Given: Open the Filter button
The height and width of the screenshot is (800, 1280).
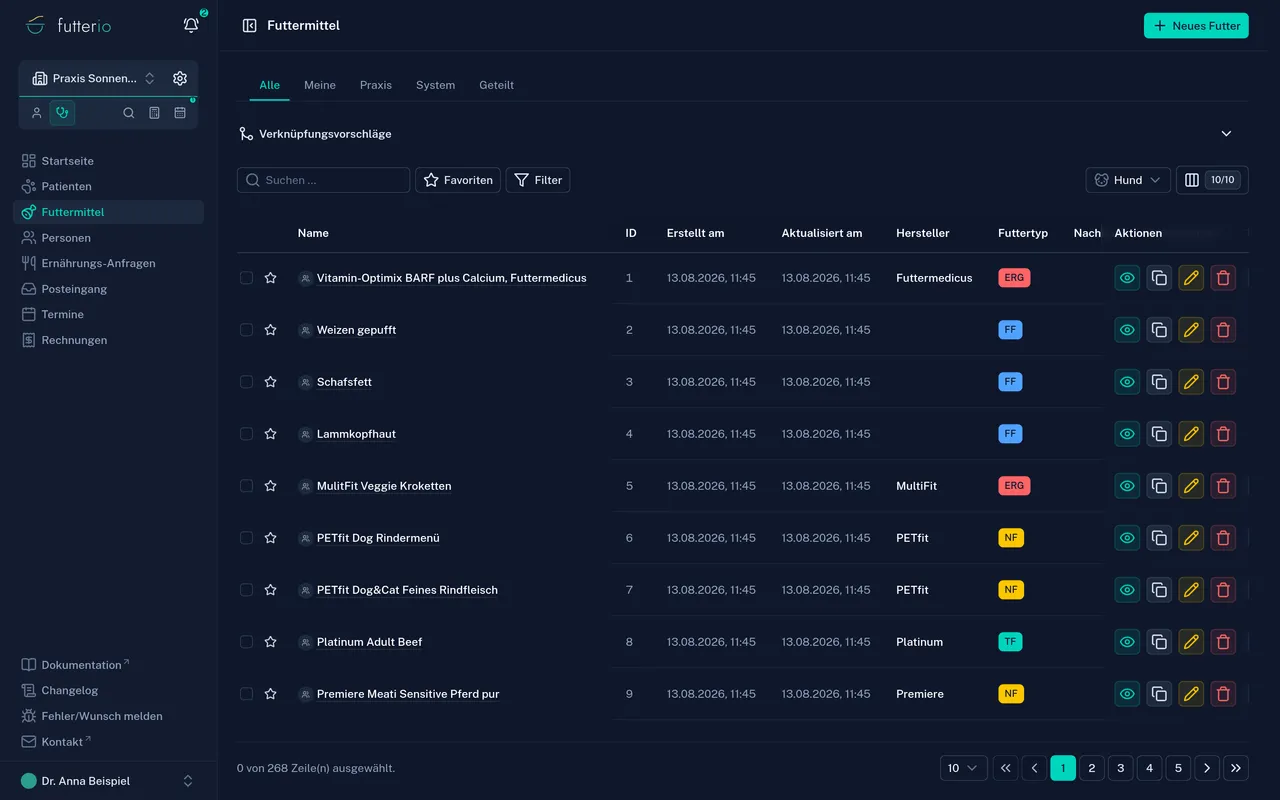Looking at the screenshot, I should click(x=538, y=180).
